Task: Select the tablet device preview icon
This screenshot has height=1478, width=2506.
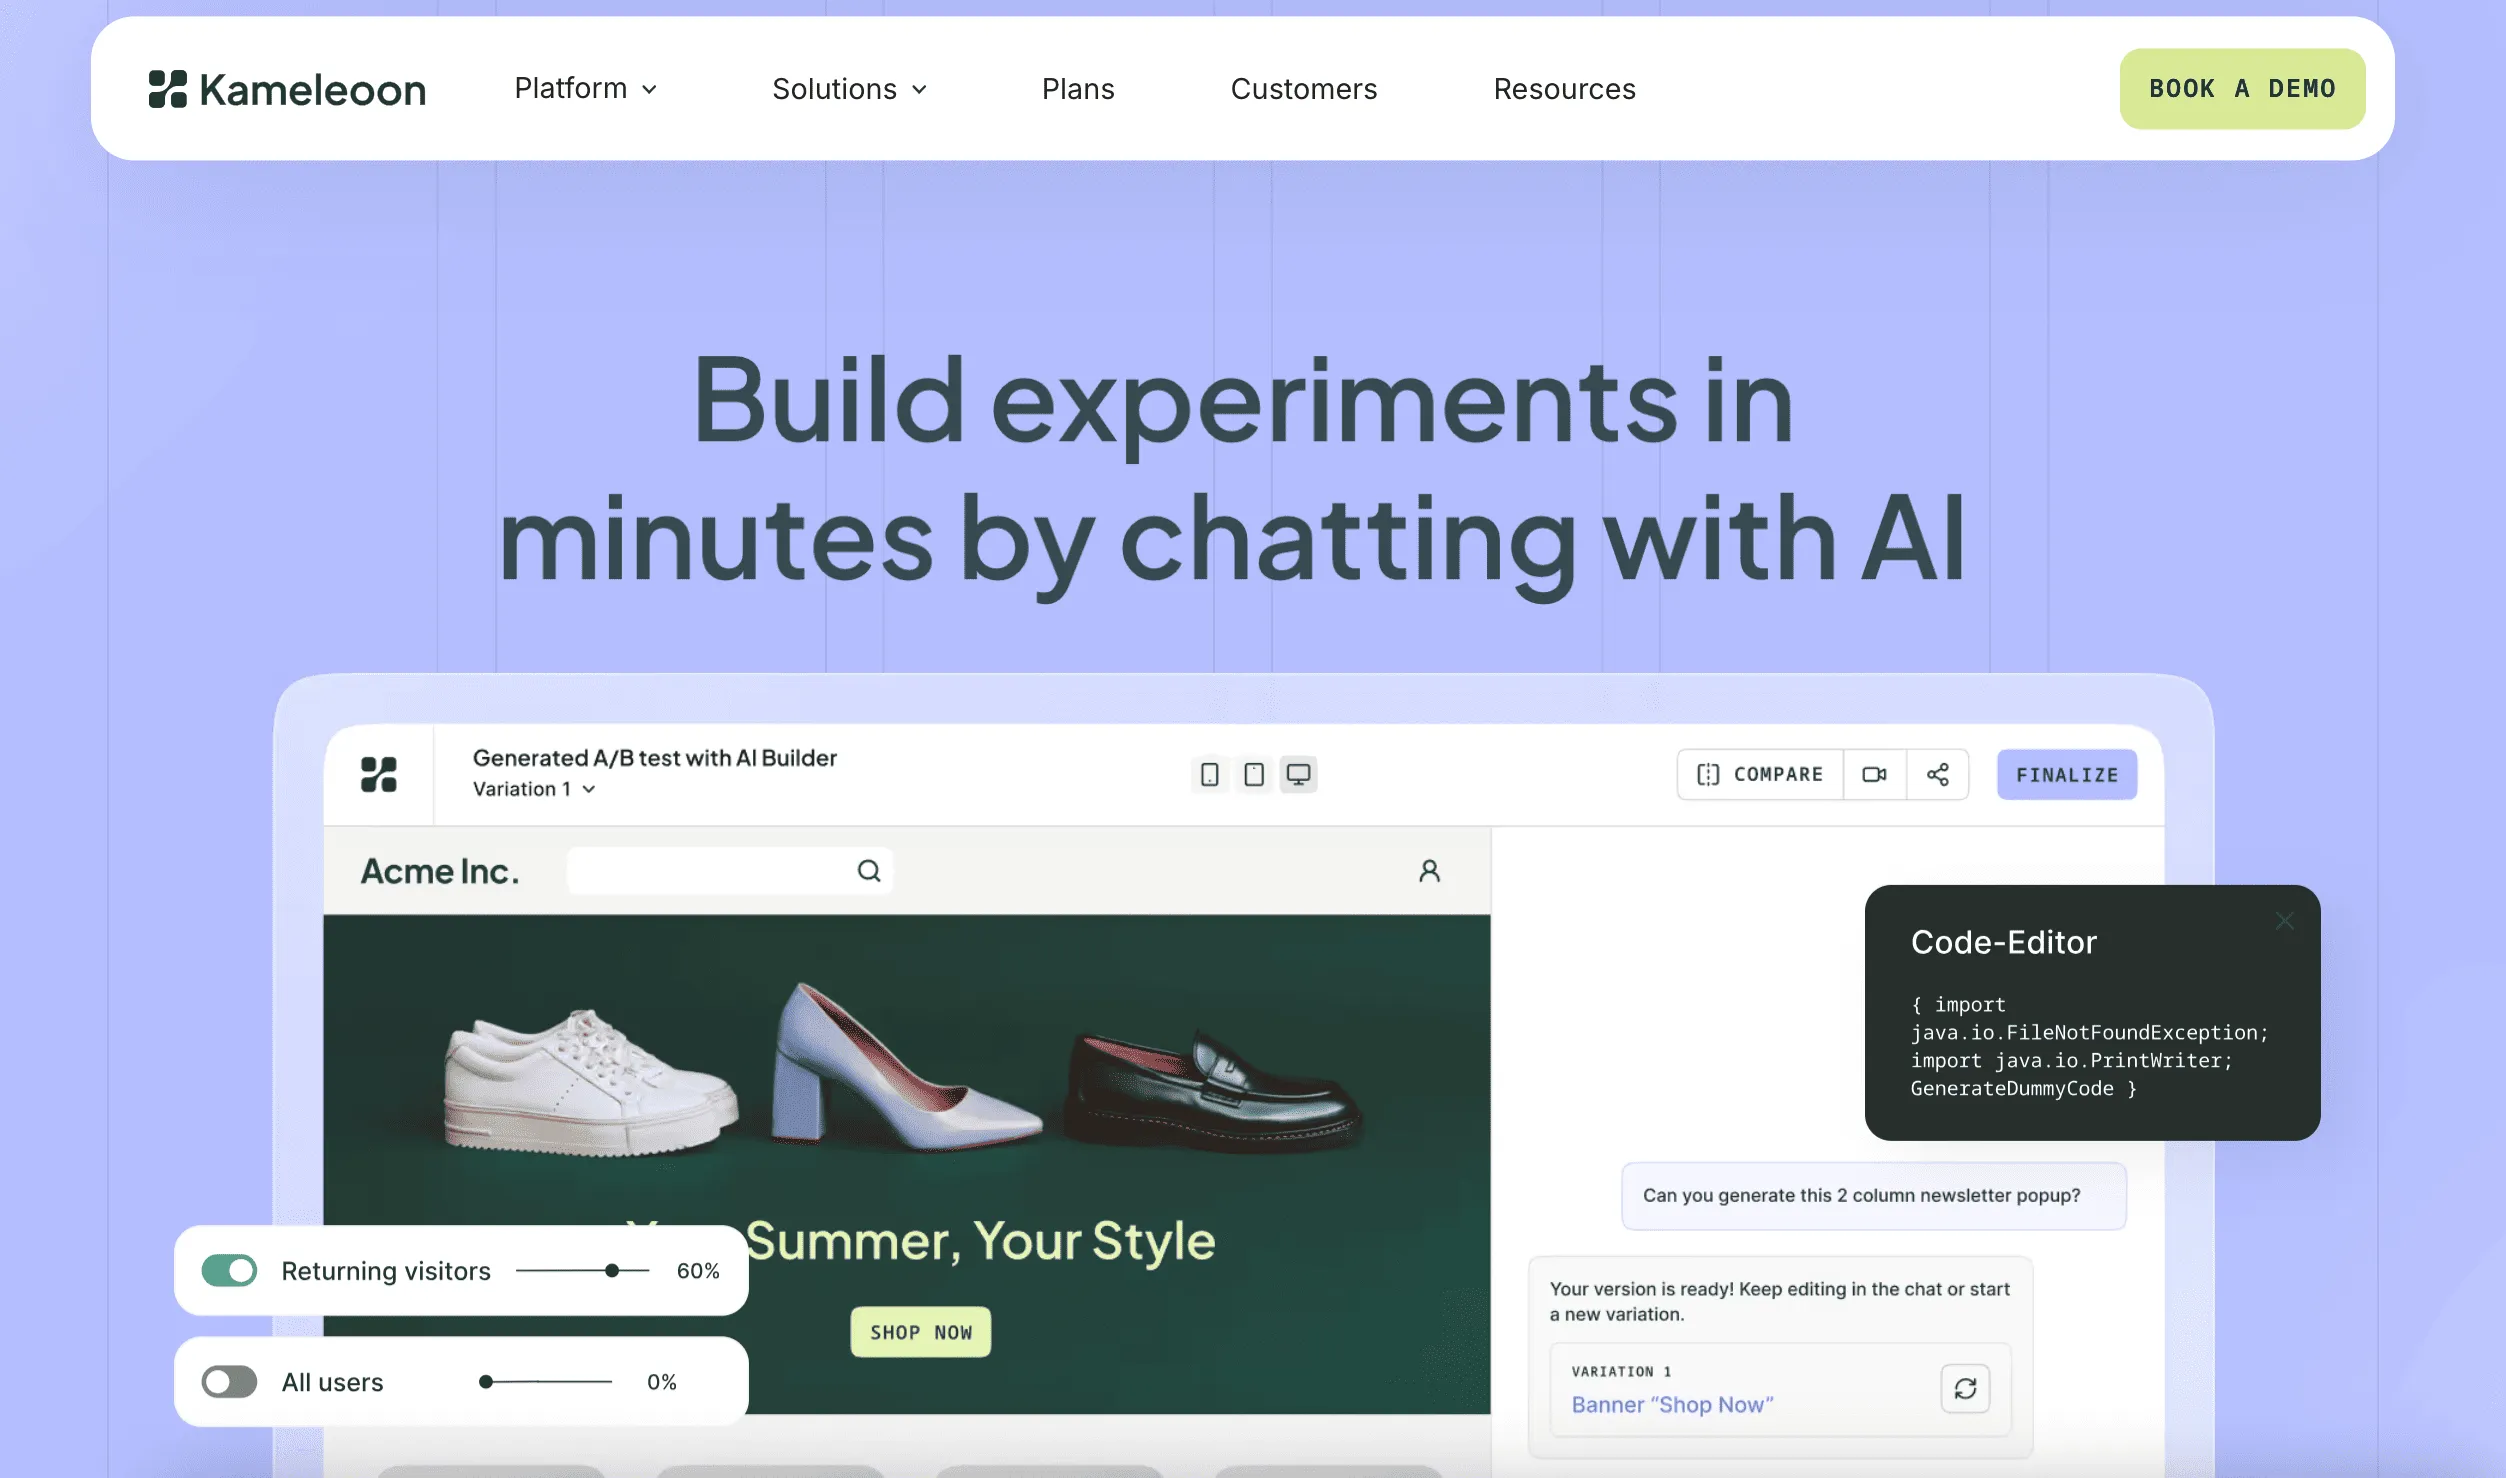Action: [1253, 774]
